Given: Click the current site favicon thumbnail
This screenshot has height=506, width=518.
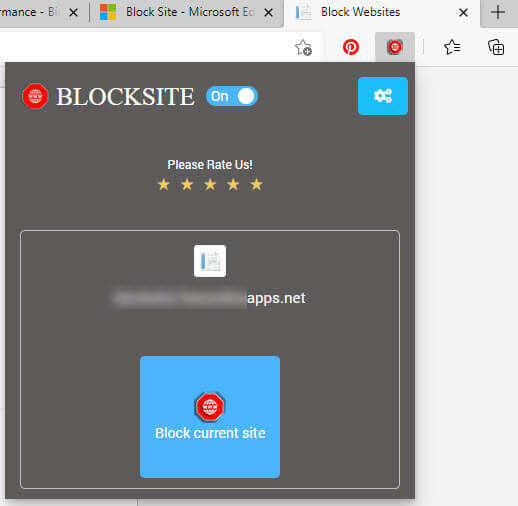Looking at the screenshot, I should 210,261.
